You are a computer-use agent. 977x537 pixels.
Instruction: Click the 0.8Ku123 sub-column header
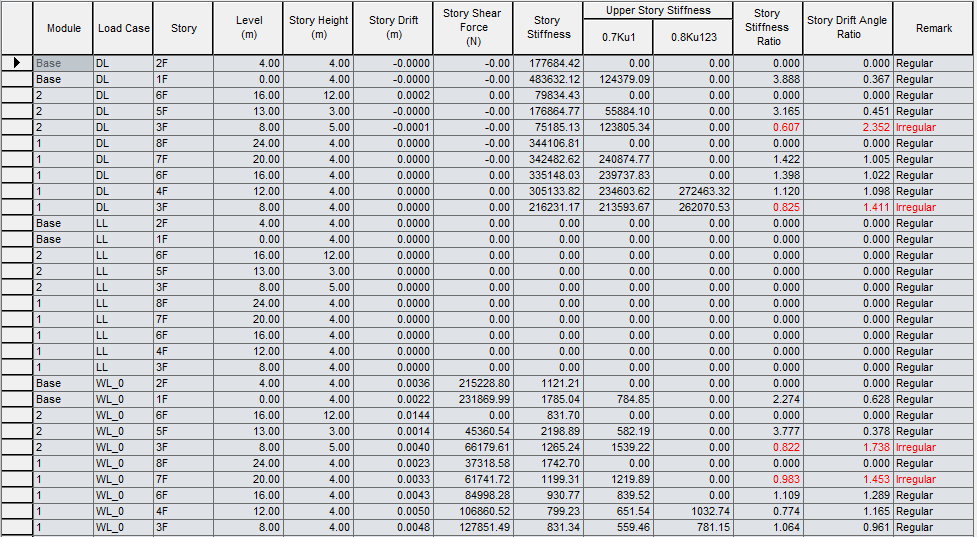tap(693, 38)
